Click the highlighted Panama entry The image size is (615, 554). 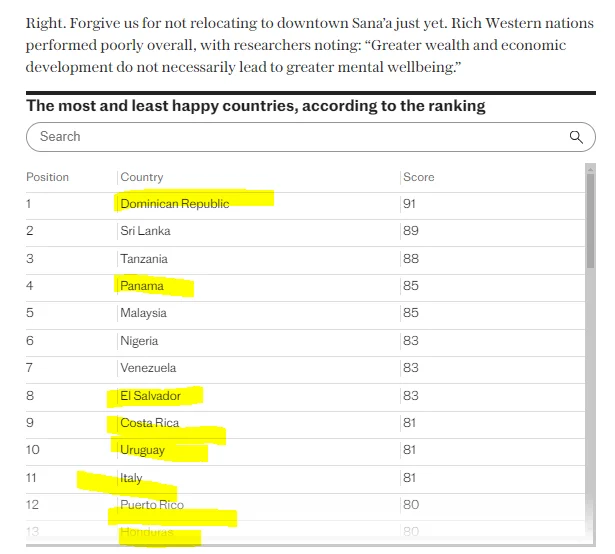(142, 286)
